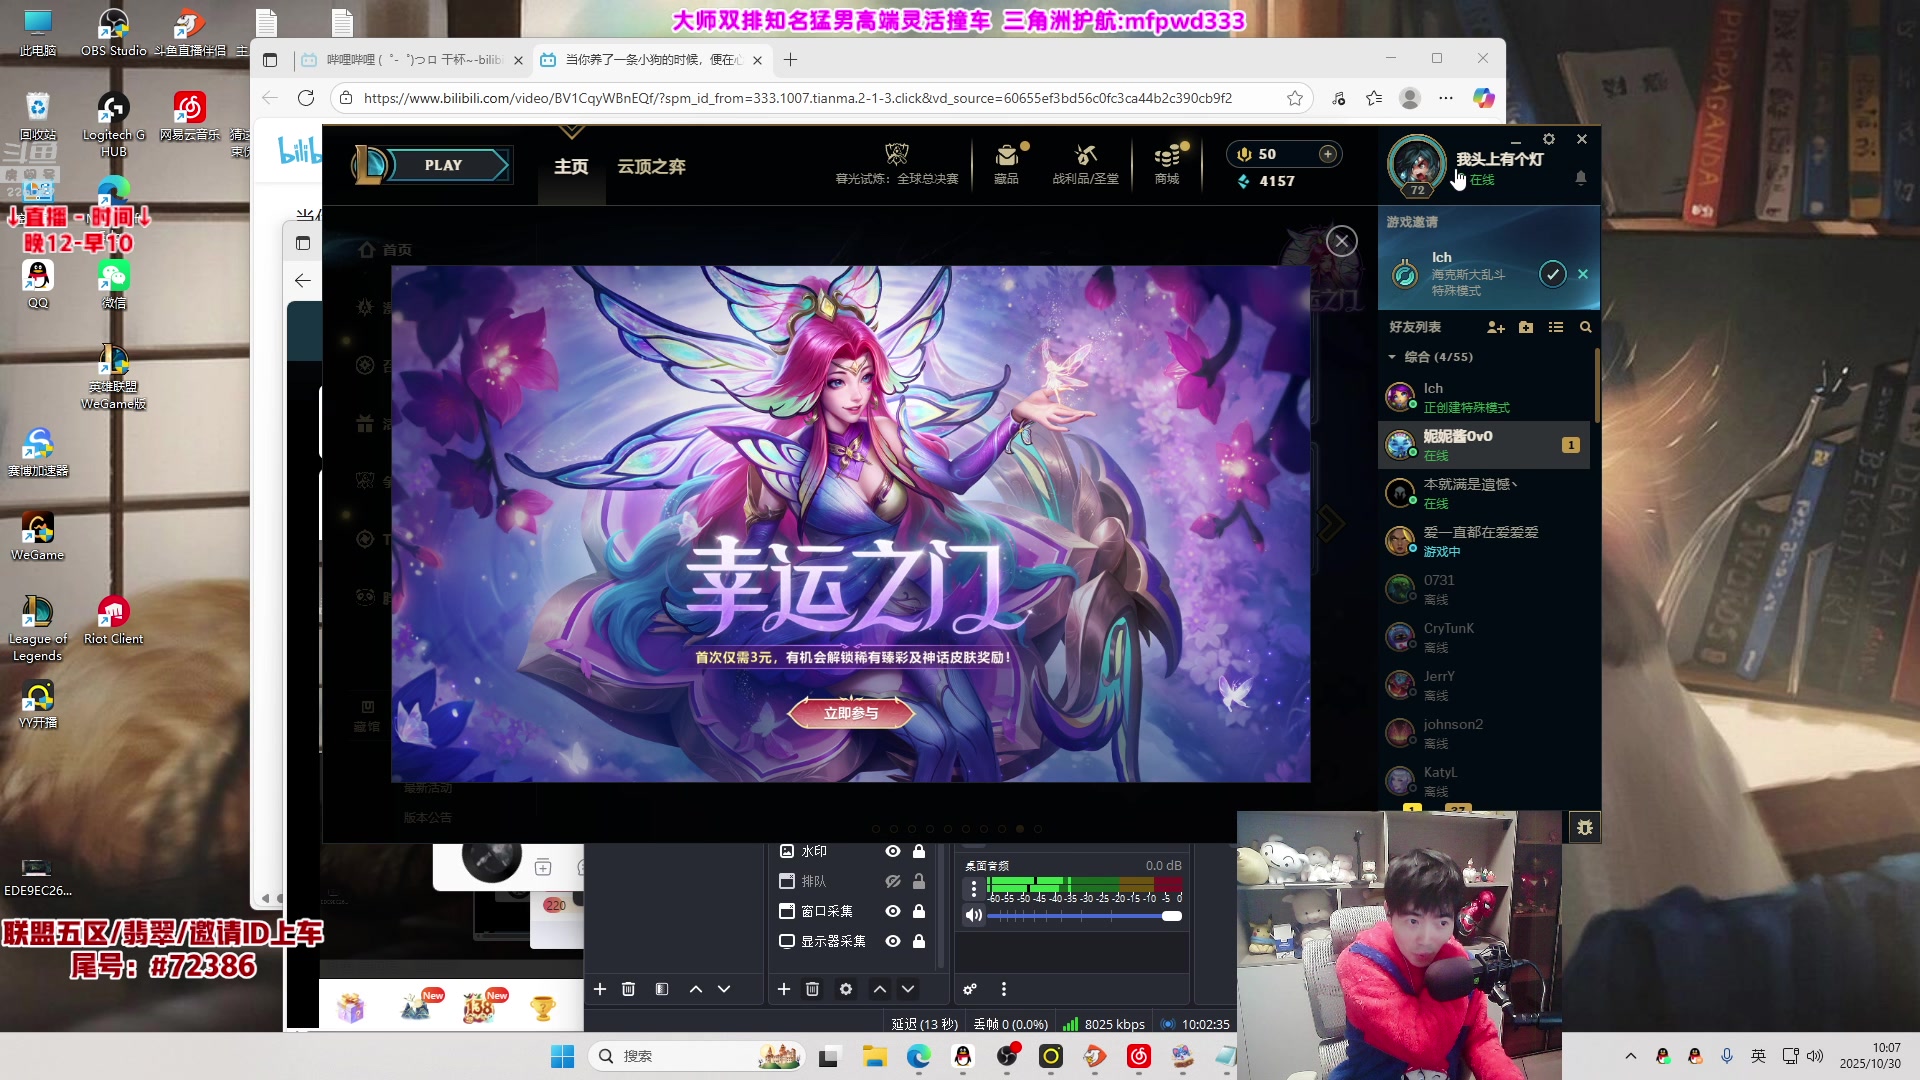Open the 商城 store icon

(1167, 164)
